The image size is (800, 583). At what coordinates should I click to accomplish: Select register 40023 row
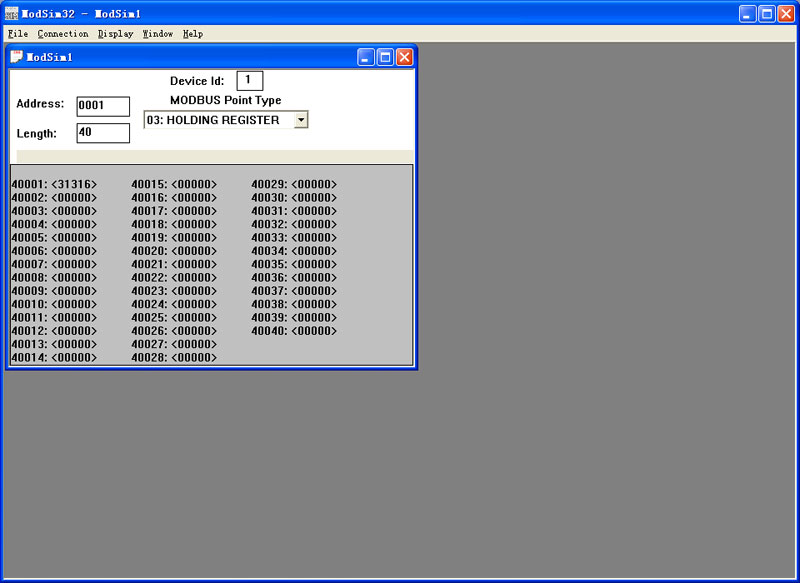tap(174, 290)
